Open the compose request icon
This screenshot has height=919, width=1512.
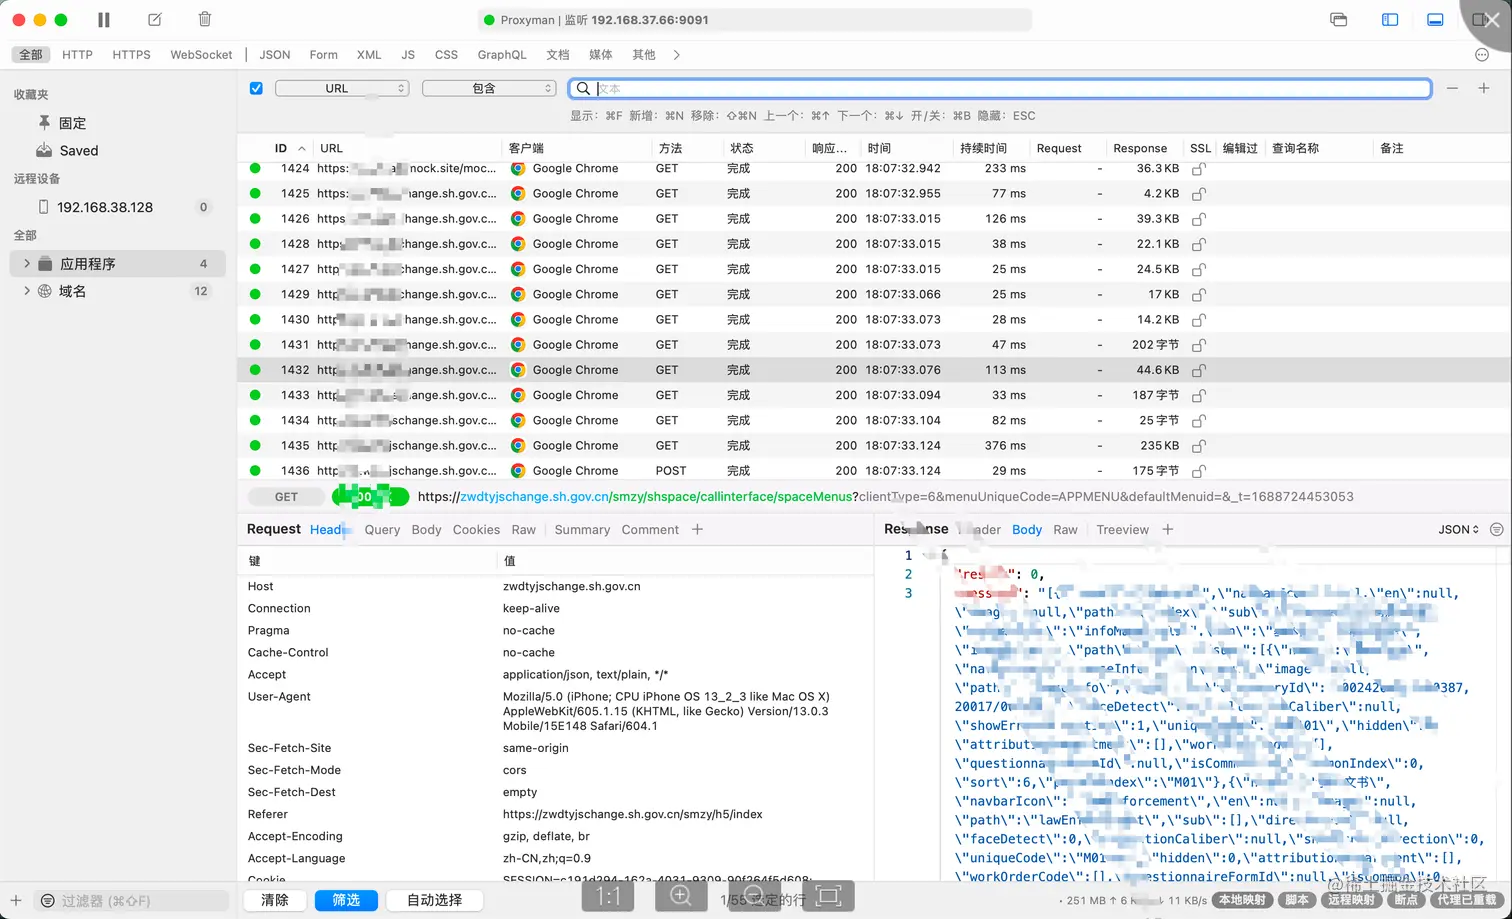point(154,20)
